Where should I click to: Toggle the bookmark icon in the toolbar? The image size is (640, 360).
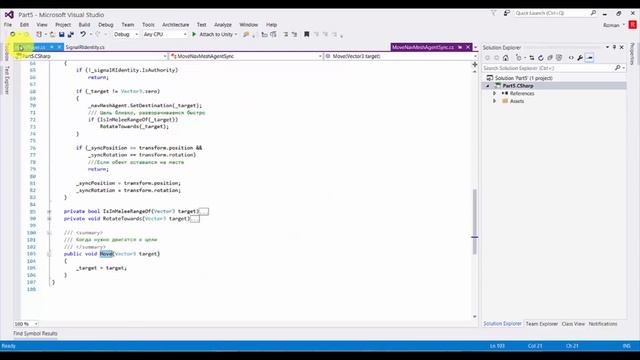(307, 35)
